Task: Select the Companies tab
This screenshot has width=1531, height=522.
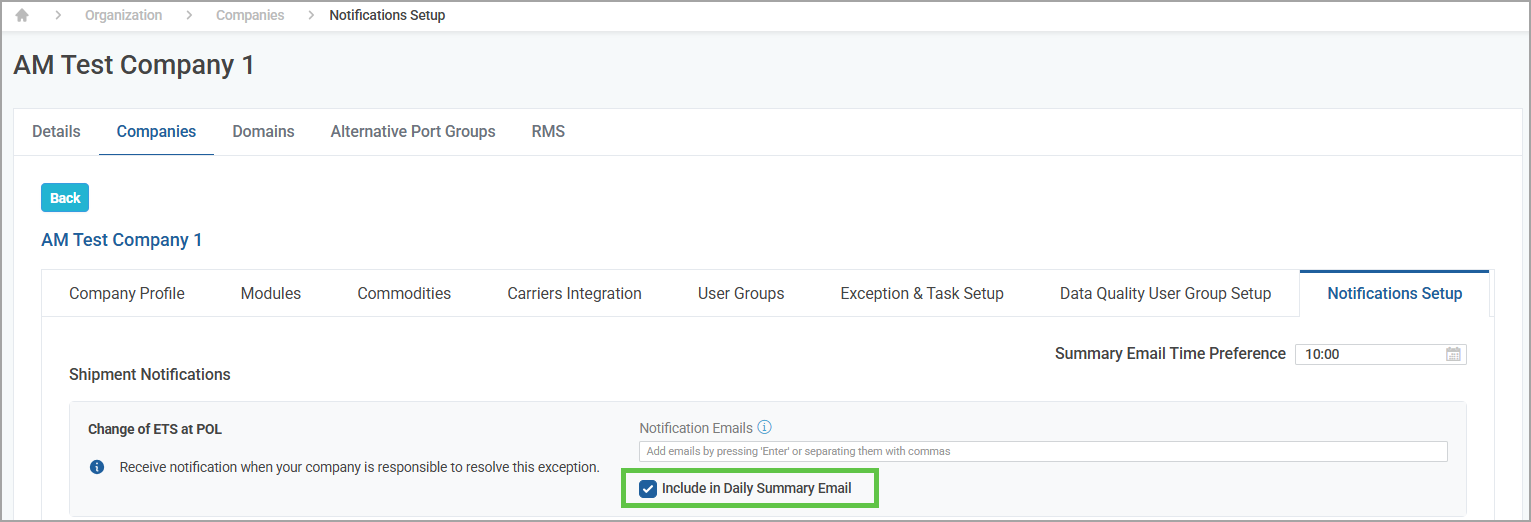Action: [x=156, y=131]
